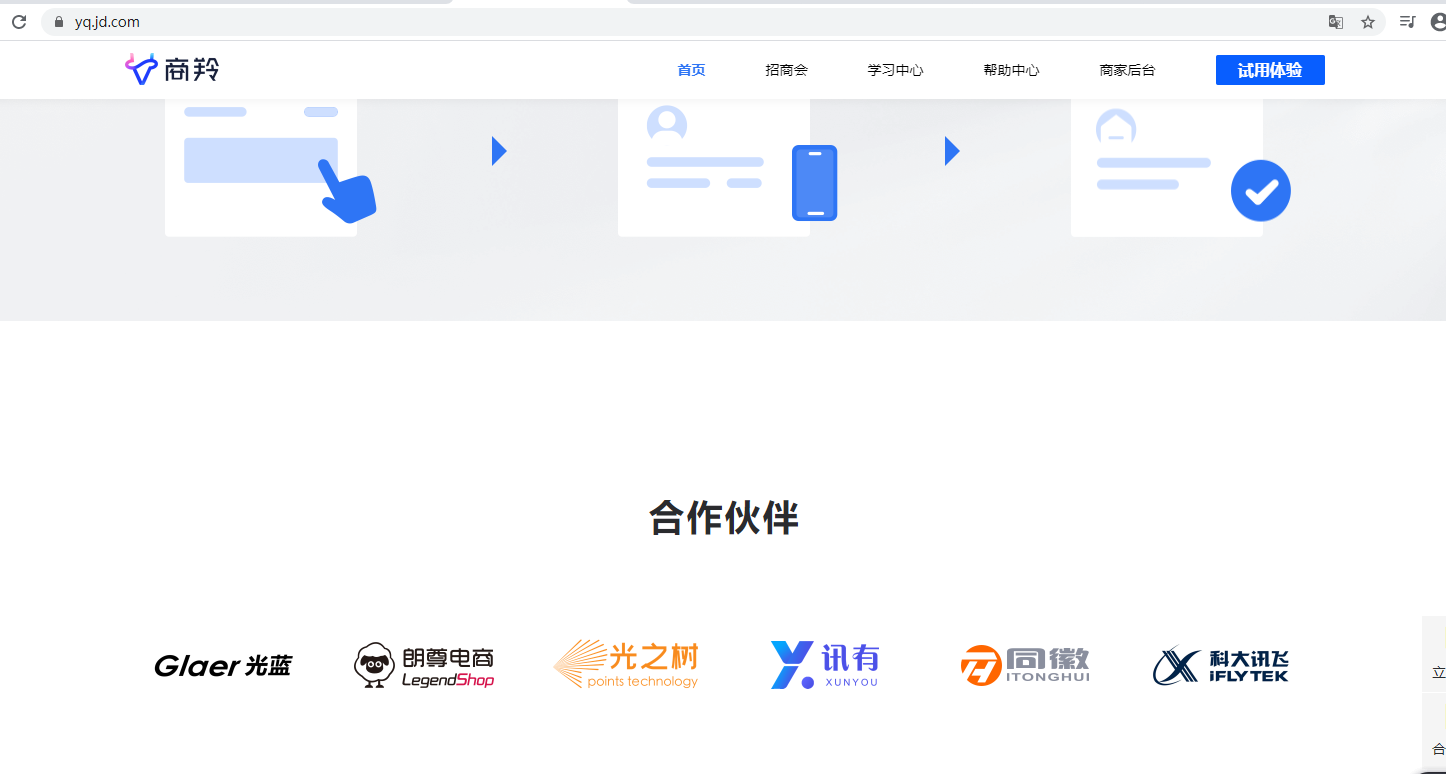Open the media control icon in toolbar
The width and height of the screenshot is (1446, 774).
[x=1407, y=22]
